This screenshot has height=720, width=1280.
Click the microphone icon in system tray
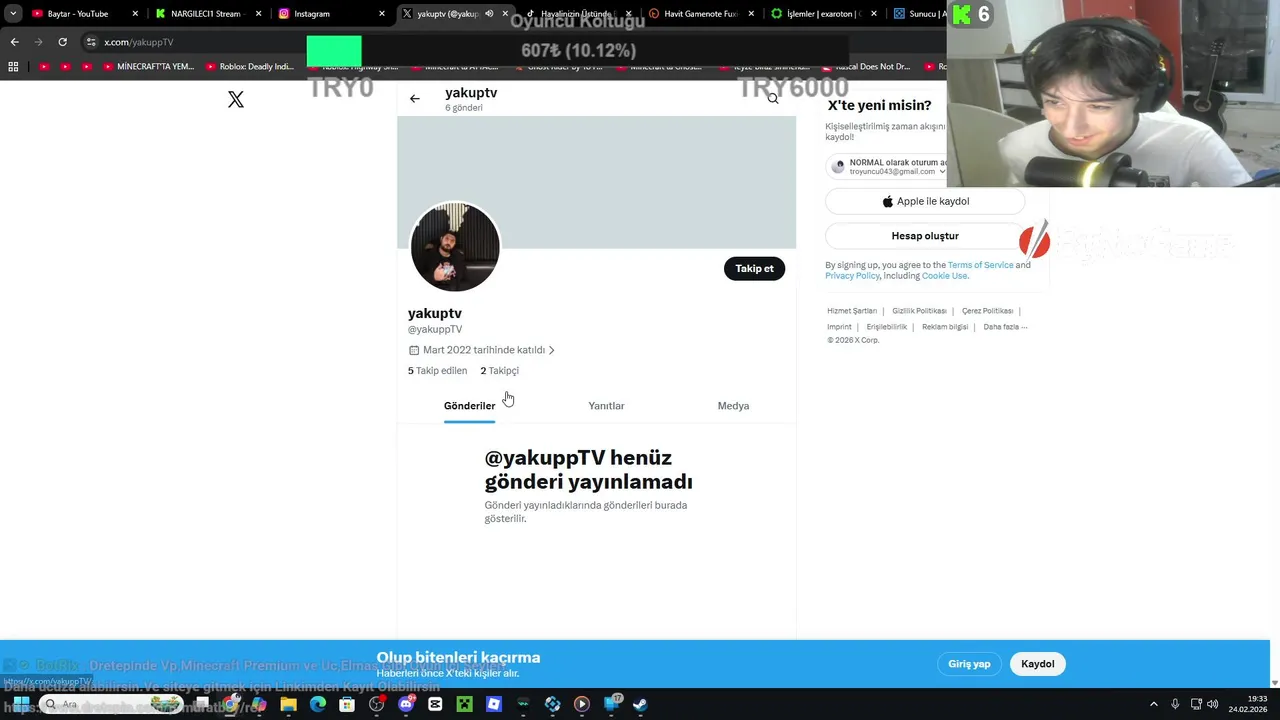coord(1175,704)
